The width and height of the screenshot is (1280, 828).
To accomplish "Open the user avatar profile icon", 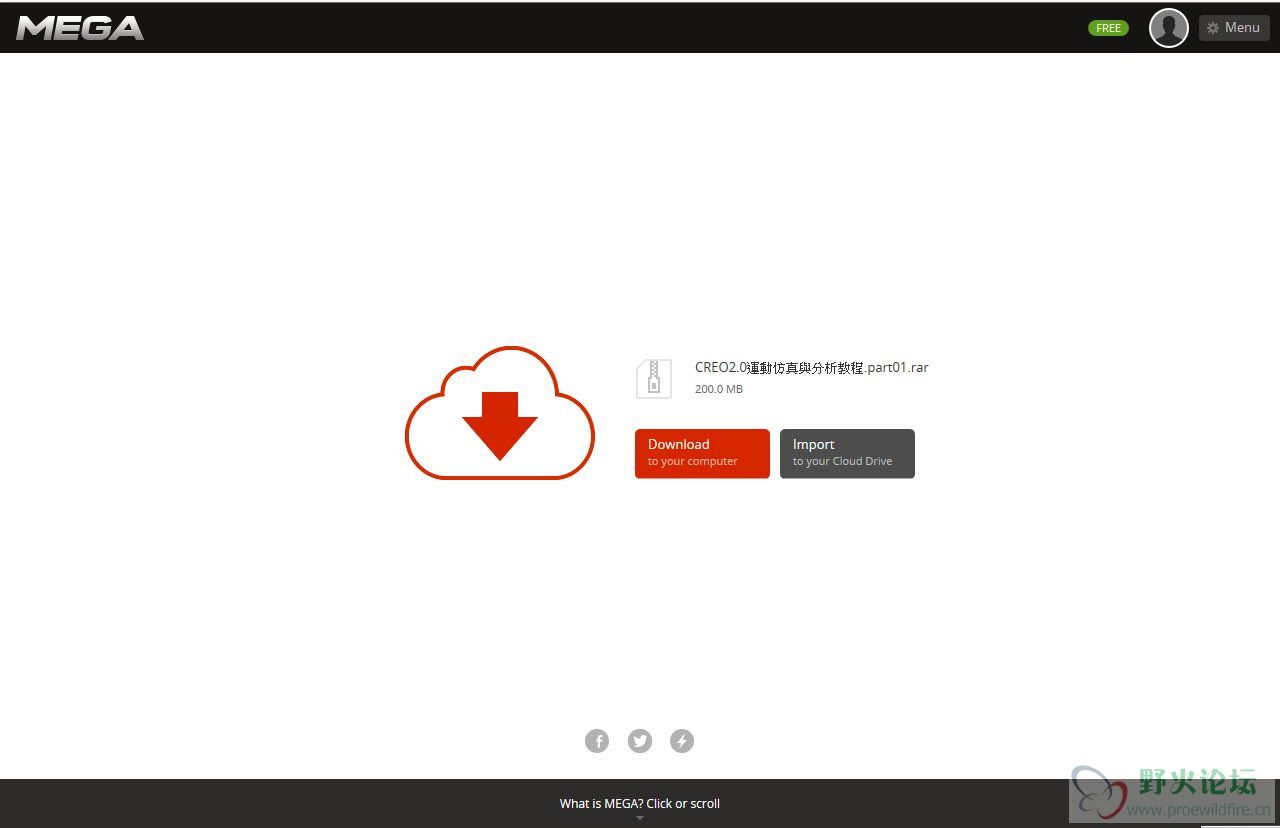I will point(1169,28).
